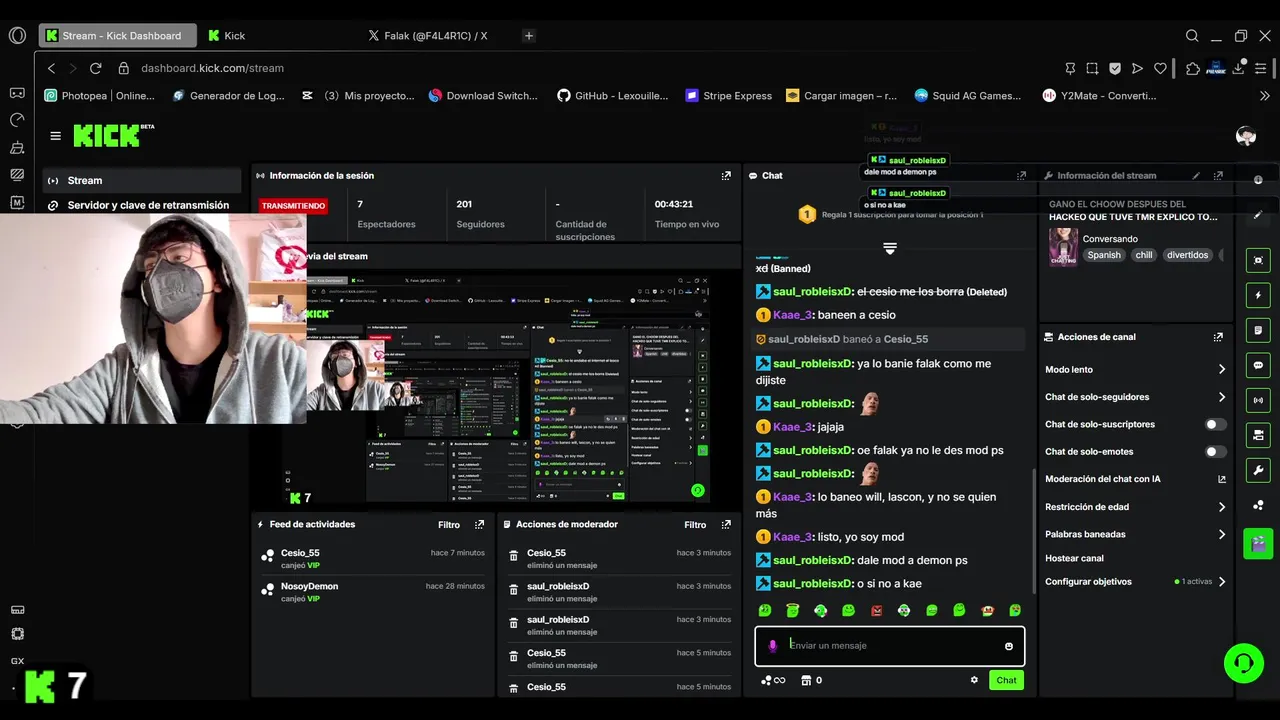The image size is (1280, 720).
Task: Open the profile avatar menu
Action: tap(1245, 136)
